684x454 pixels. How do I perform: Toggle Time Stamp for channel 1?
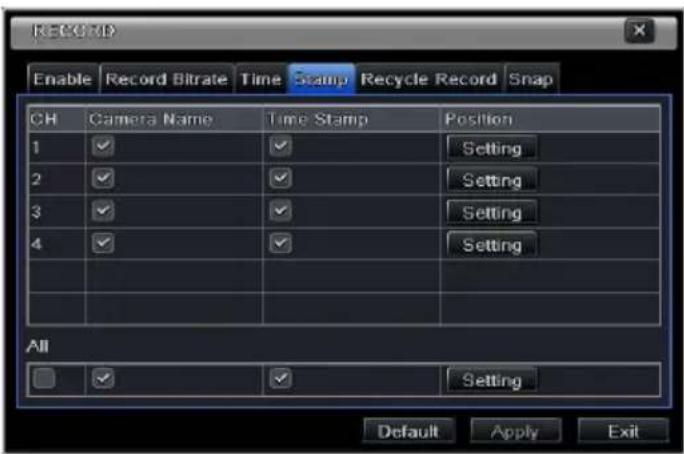coord(280,146)
